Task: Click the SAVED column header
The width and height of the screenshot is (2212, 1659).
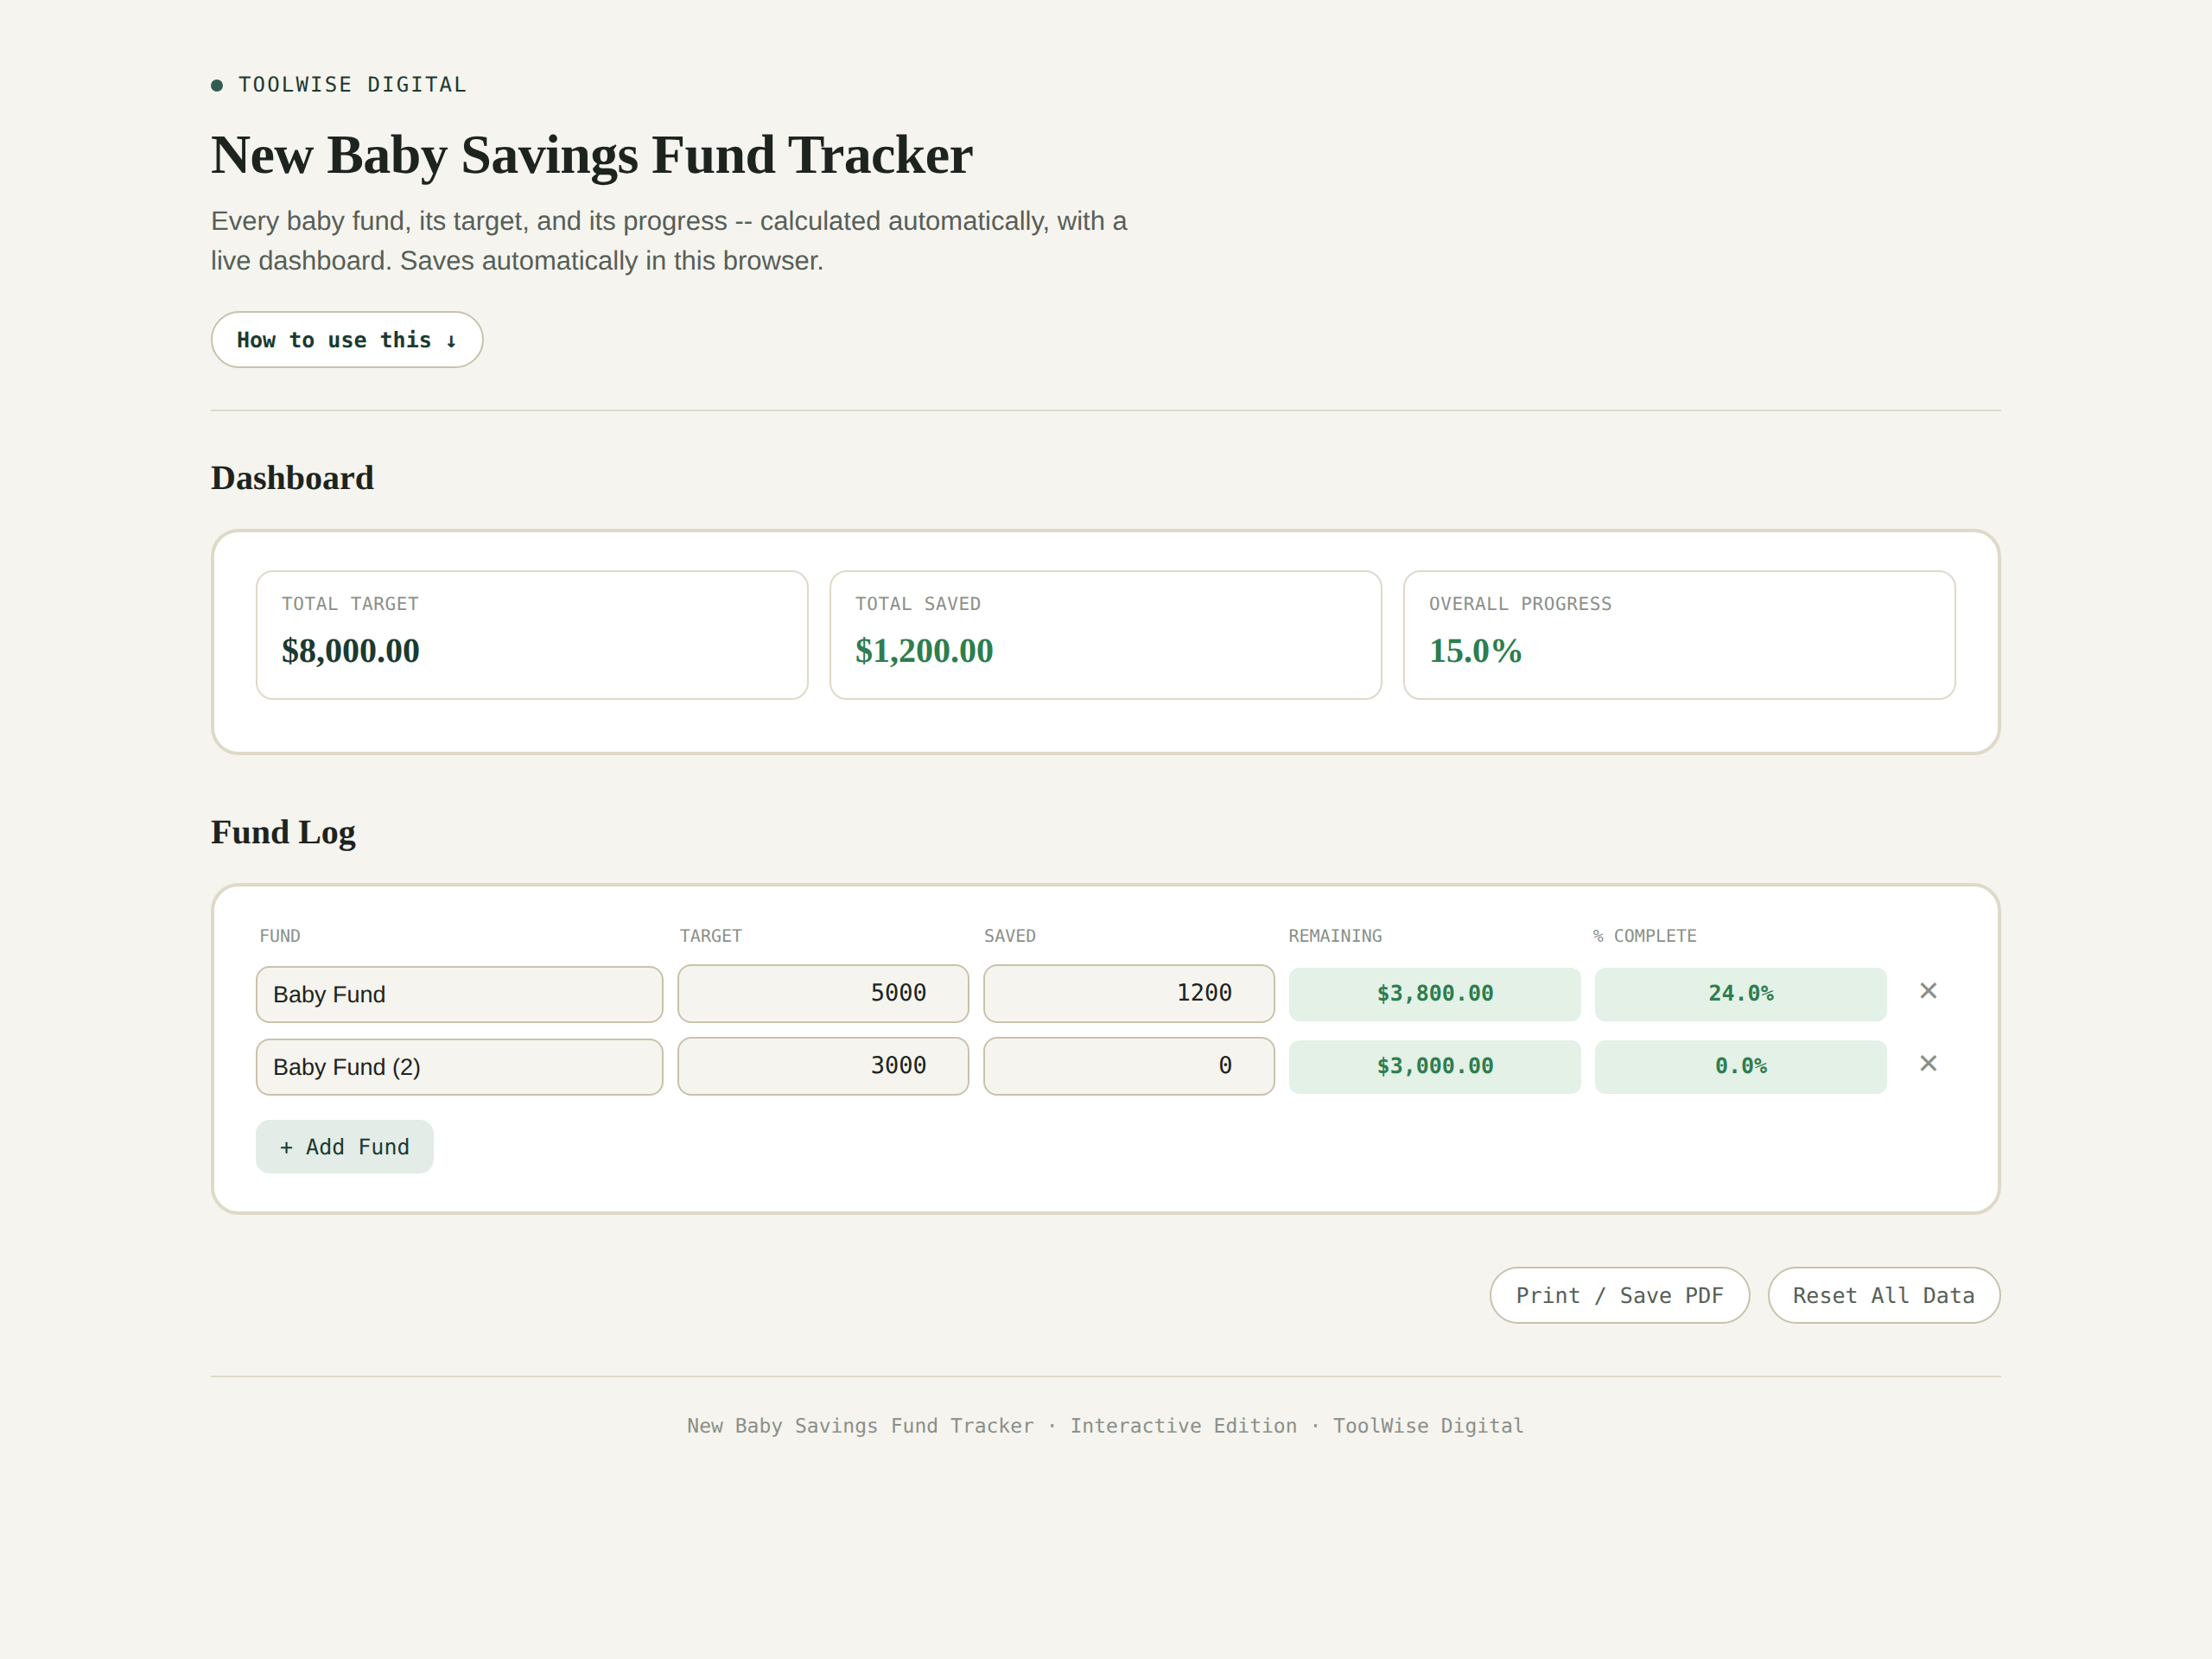Action: (x=1010, y=936)
